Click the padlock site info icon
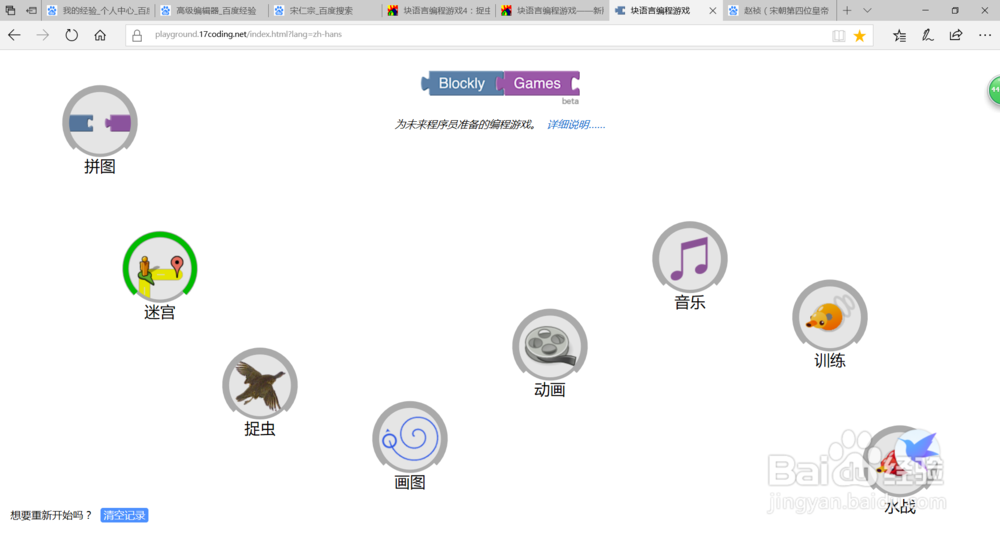 pos(137,36)
